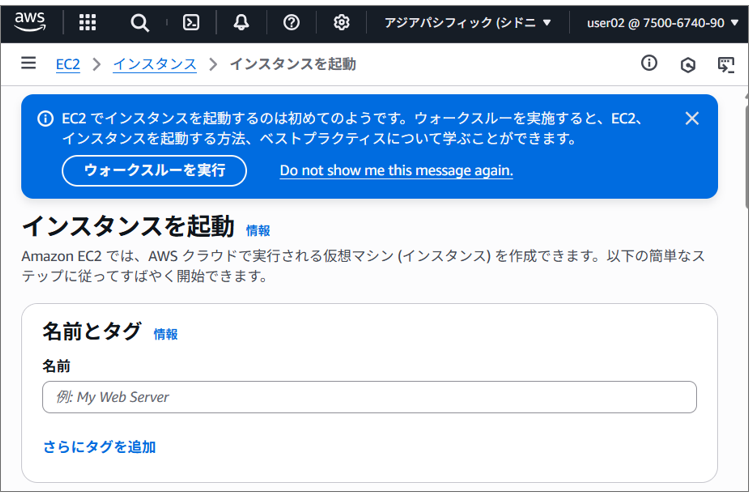Open the search magnifier icon
Image resolution: width=755 pixels, height=495 pixels.
coord(140,22)
